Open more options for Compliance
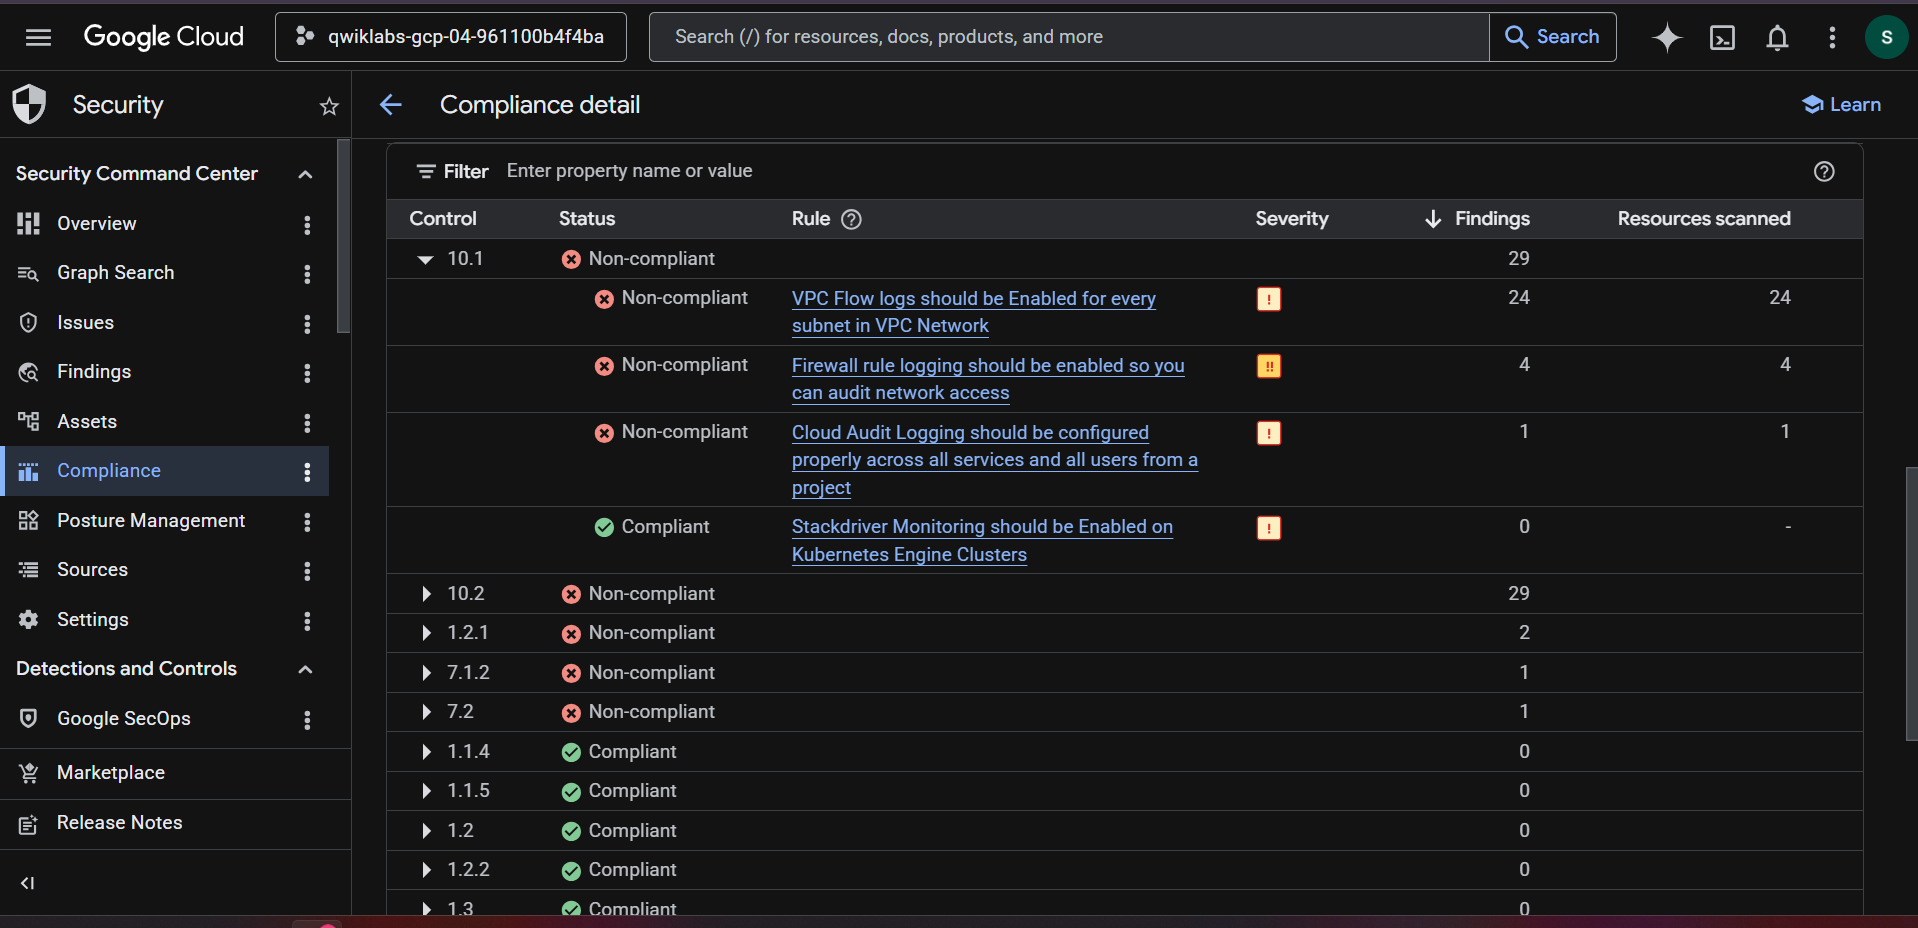The width and height of the screenshot is (1918, 928). (x=307, y=471)
